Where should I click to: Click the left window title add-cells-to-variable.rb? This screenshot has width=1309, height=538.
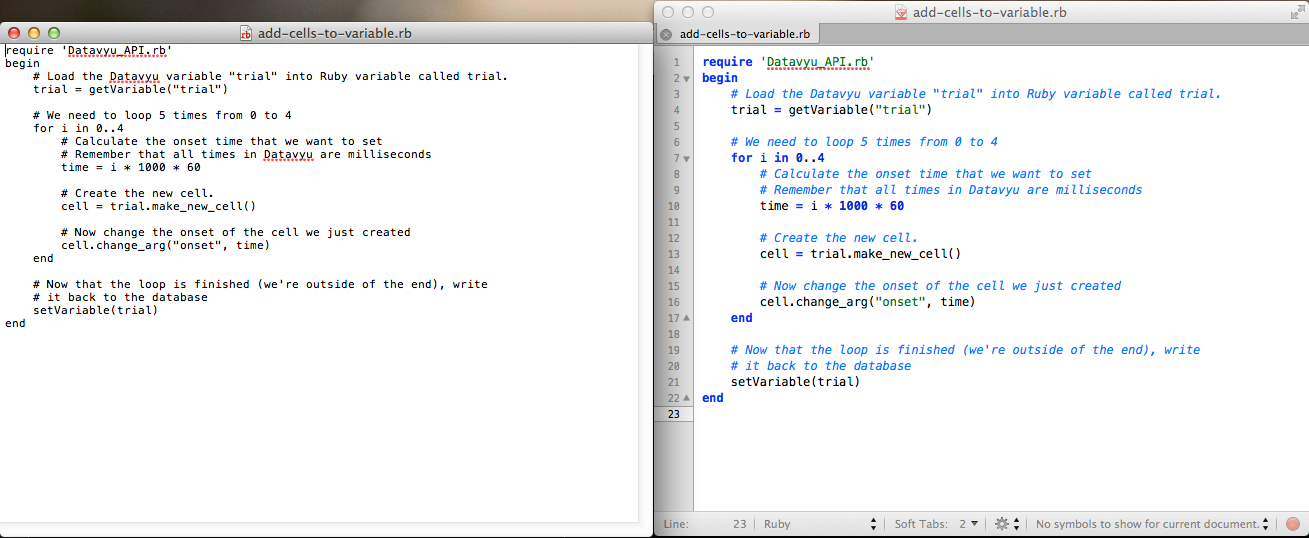(334, 33)
